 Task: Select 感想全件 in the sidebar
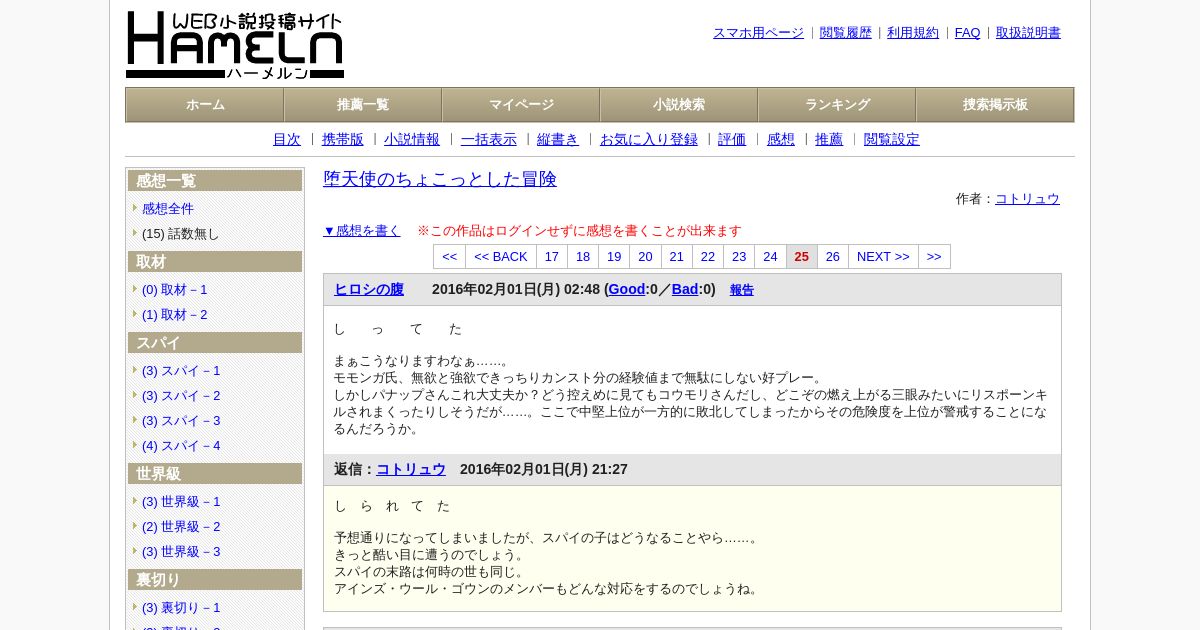tap(168, 209)
